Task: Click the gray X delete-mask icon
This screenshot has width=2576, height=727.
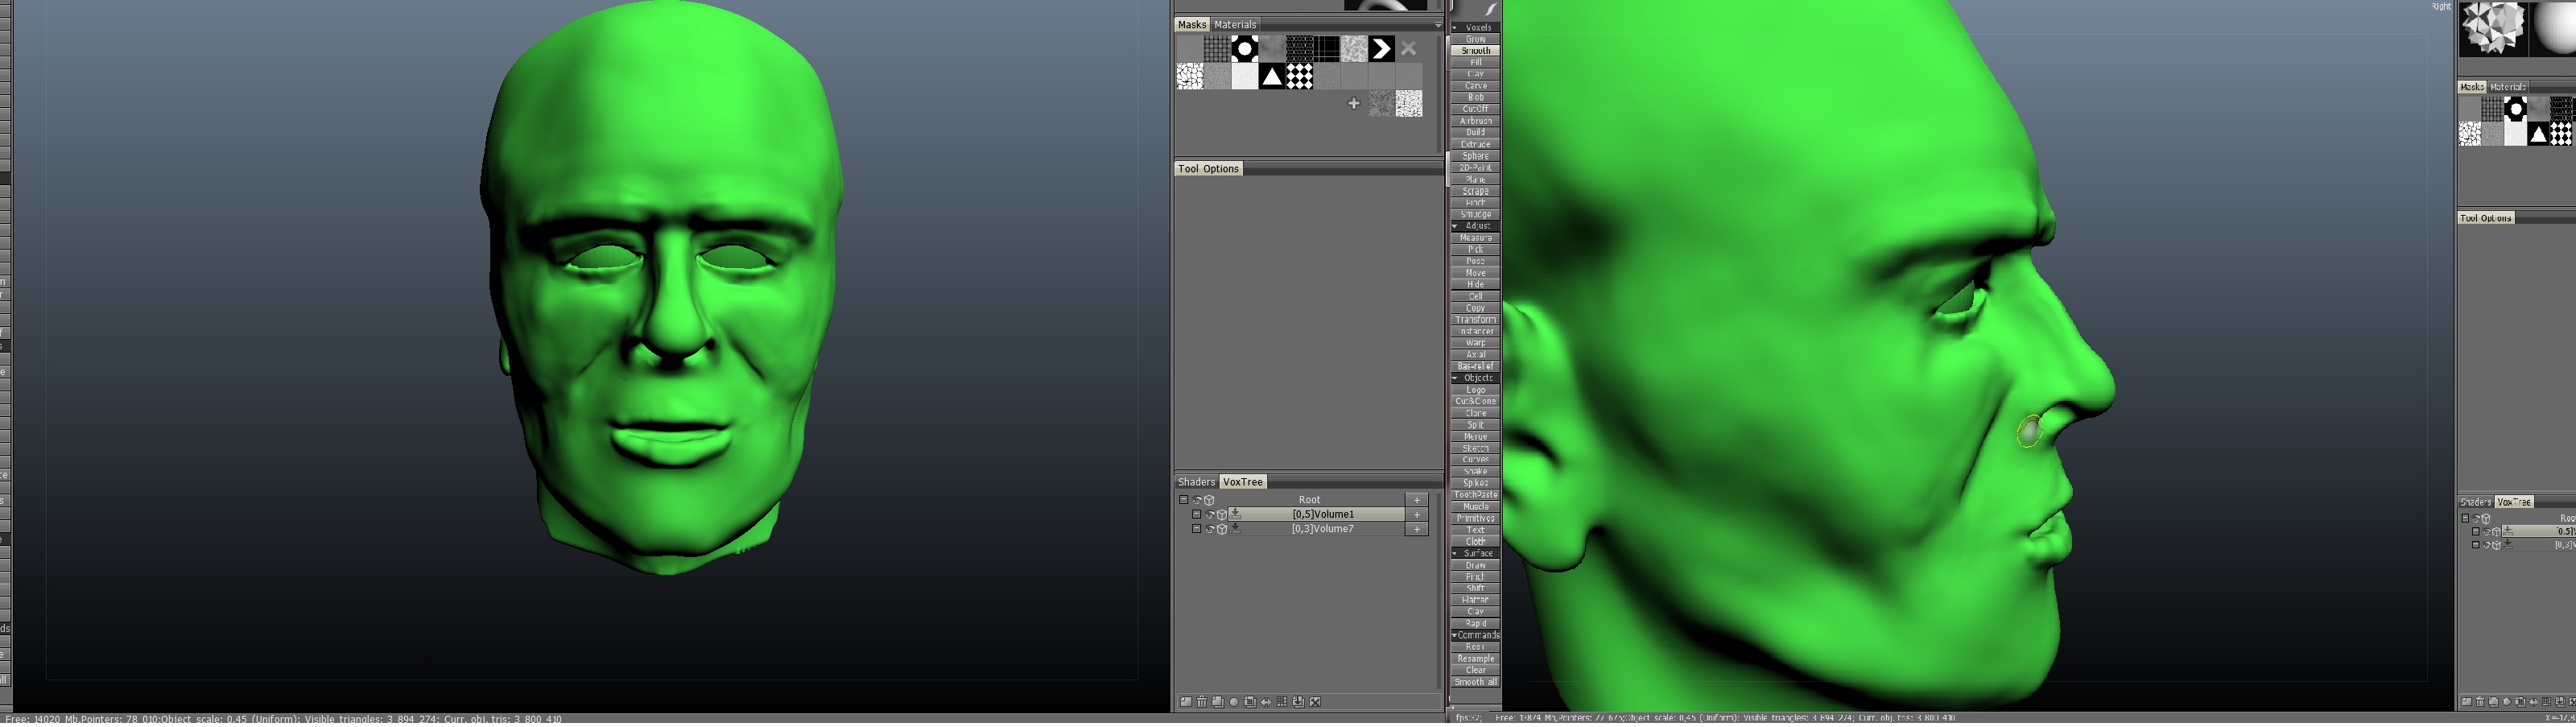Action: pos(1408,48)
